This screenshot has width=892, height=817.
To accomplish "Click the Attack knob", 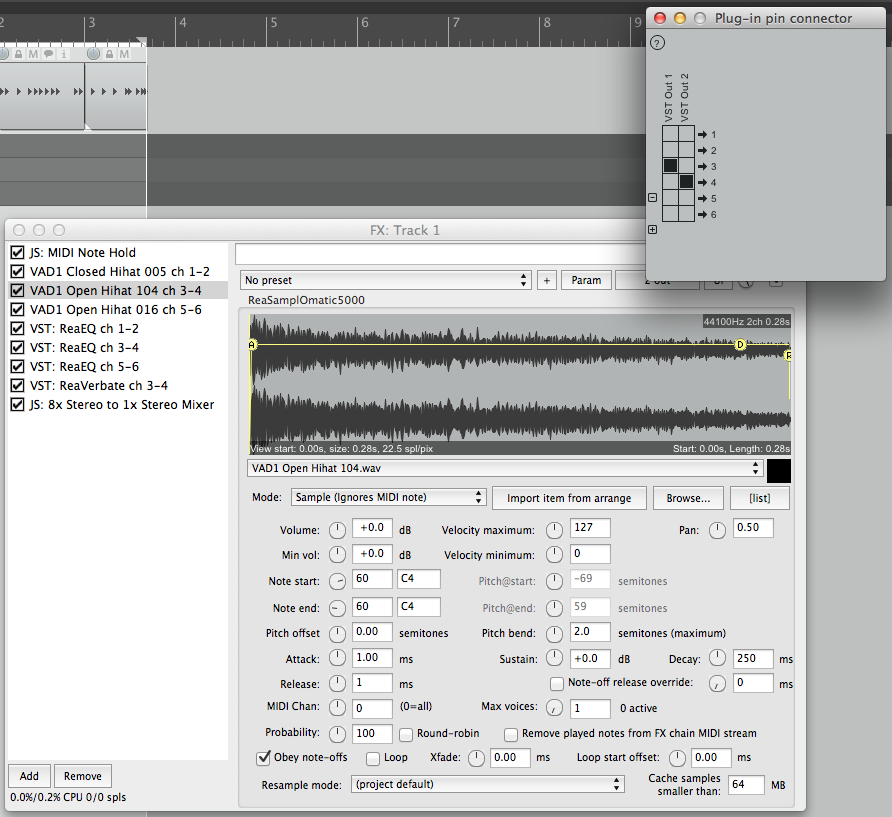I will [x=337, y=659].
